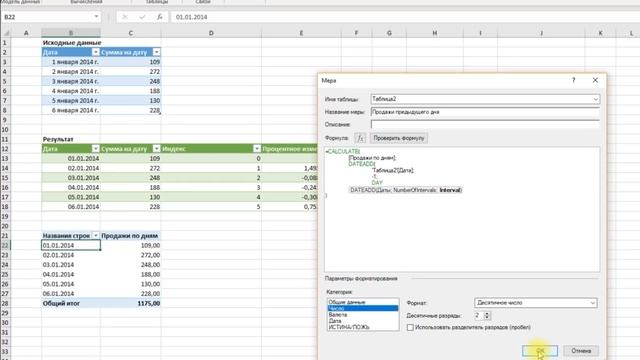The width and height of the screenshot is (640, 360).
Task: Click the select-all corner of the worksheet
Action: (x=6, y=33)
